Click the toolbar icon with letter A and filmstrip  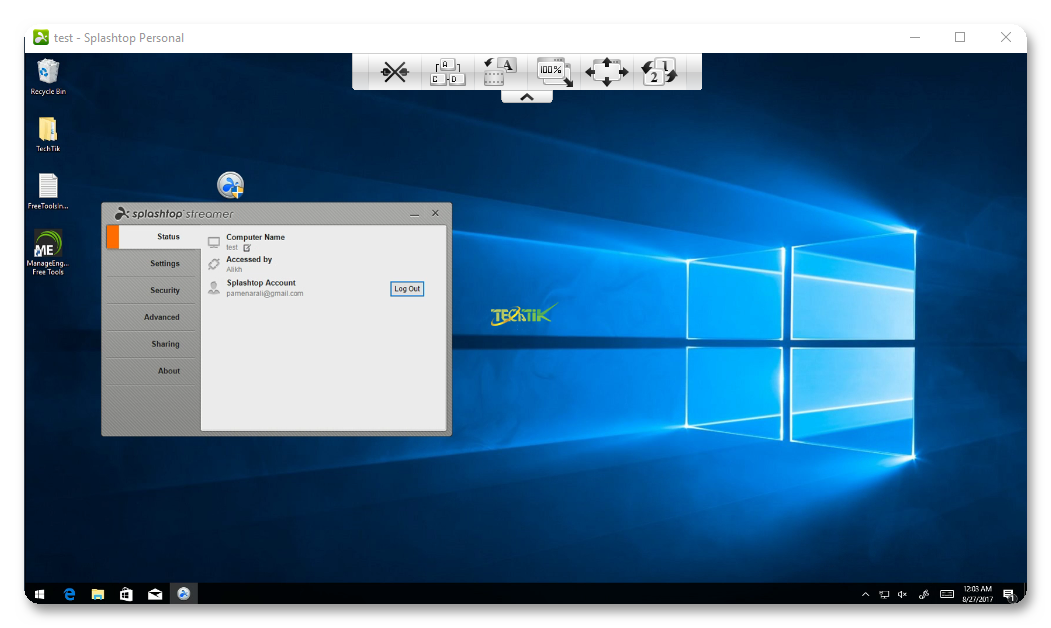[500, 72]
